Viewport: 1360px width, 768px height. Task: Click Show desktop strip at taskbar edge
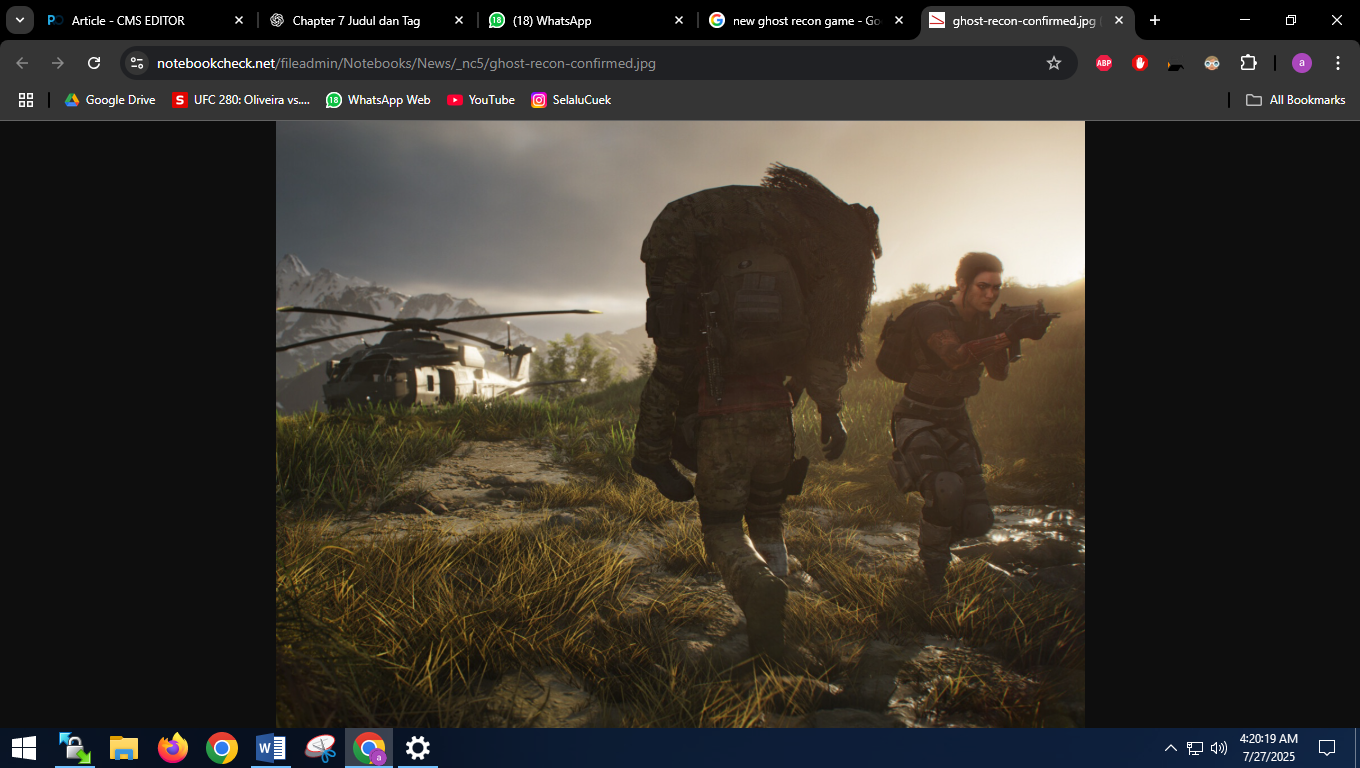coord(1357,748)
